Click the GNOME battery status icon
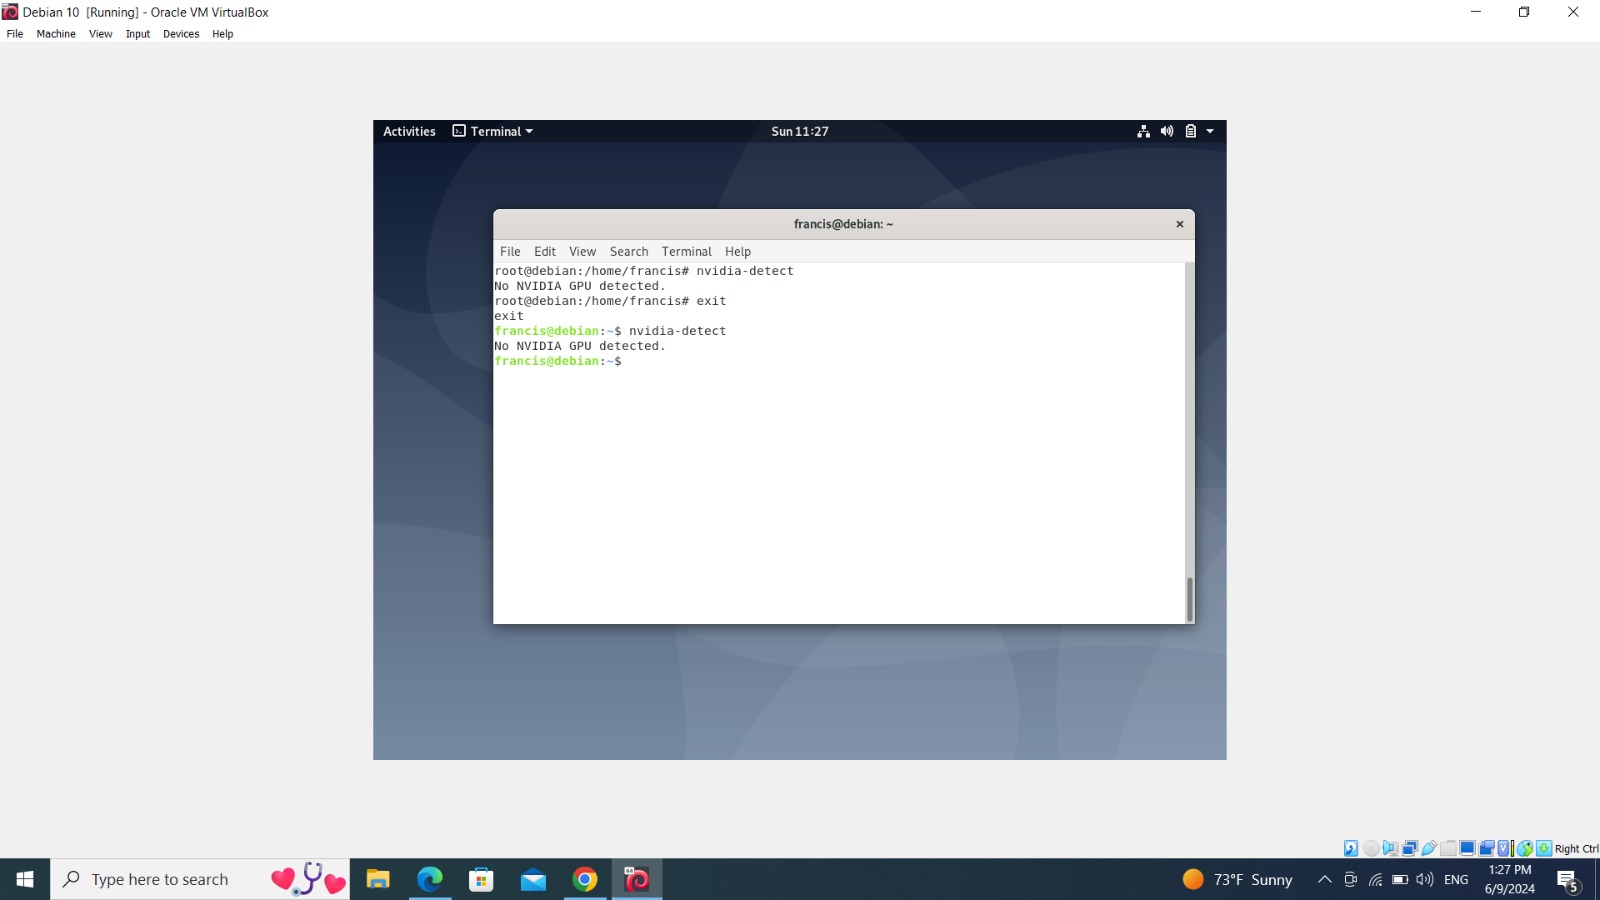The image size is (1600, 900). 1190,131
